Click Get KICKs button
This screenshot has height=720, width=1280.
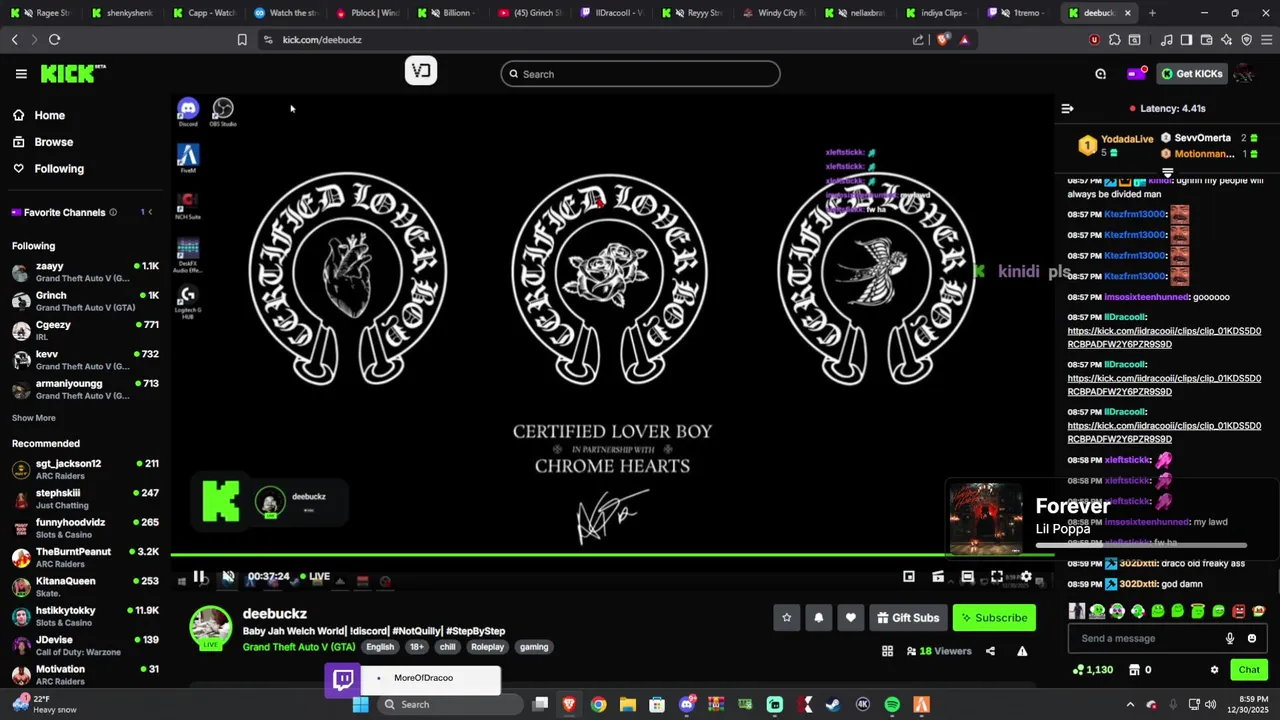click(1191, 74)
